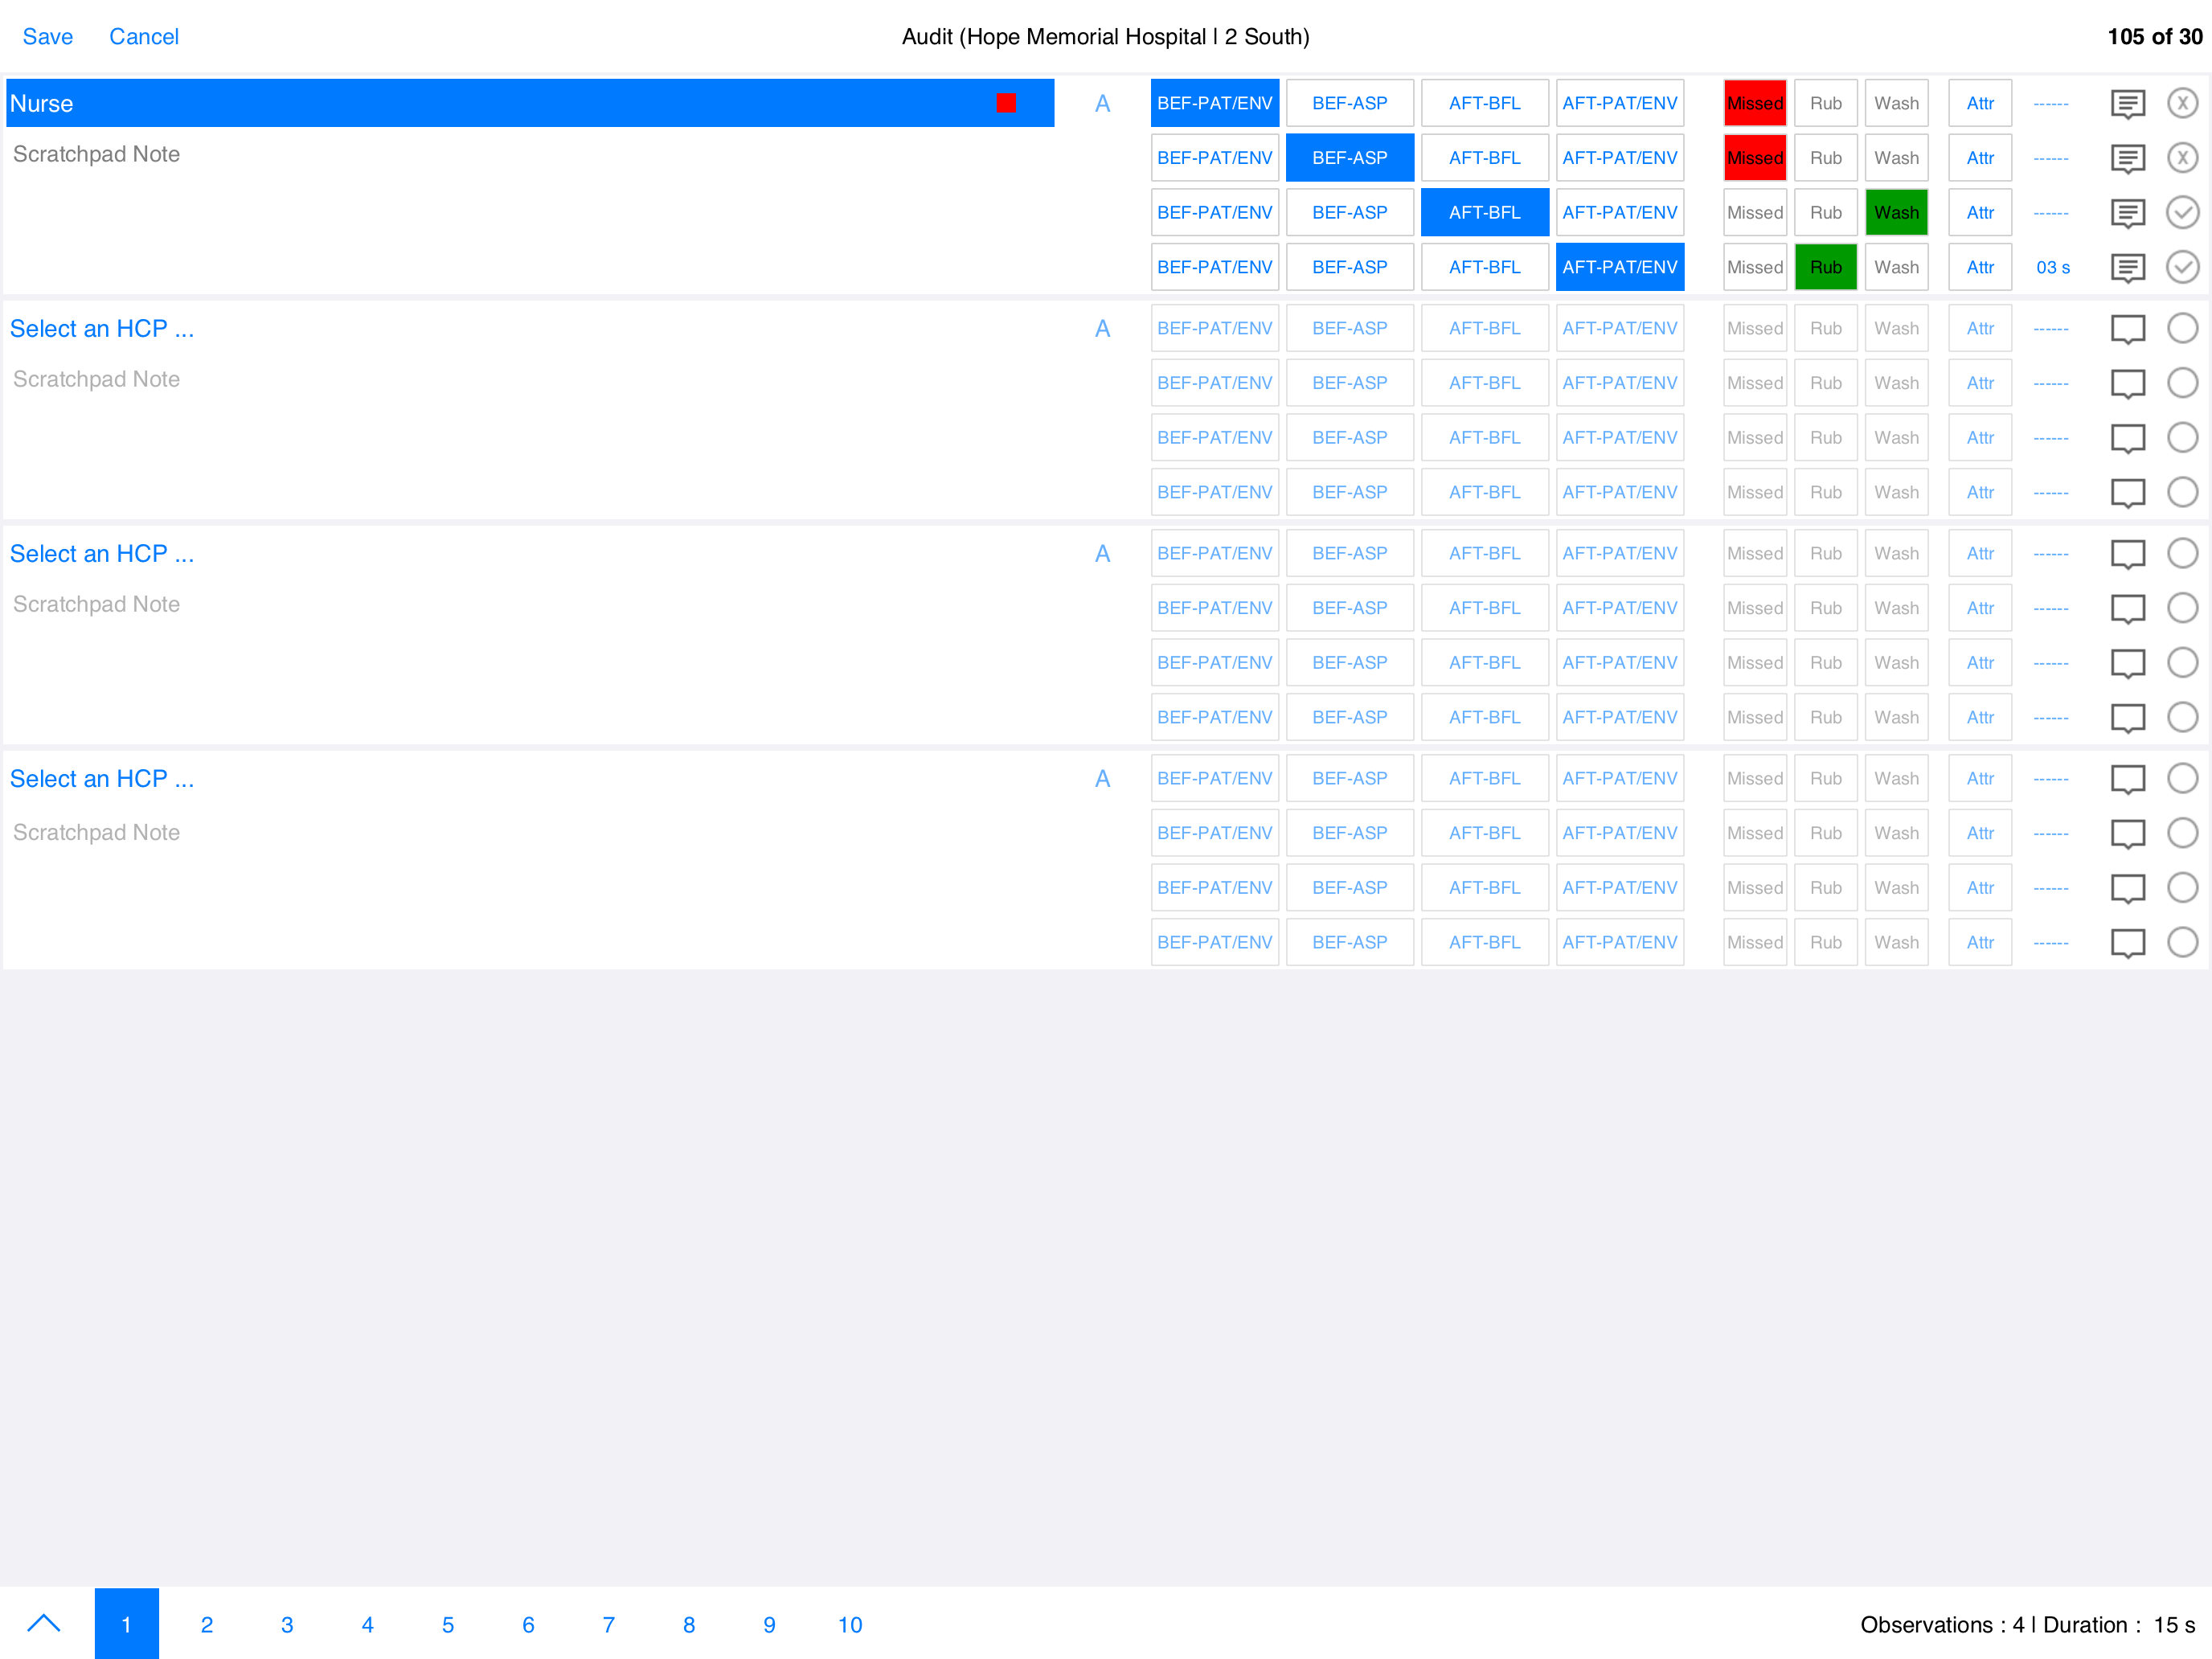This screenshot has height=1659, width=2212.
Task: Click Attr on Nurse first row
Action: click(1980, 103)
